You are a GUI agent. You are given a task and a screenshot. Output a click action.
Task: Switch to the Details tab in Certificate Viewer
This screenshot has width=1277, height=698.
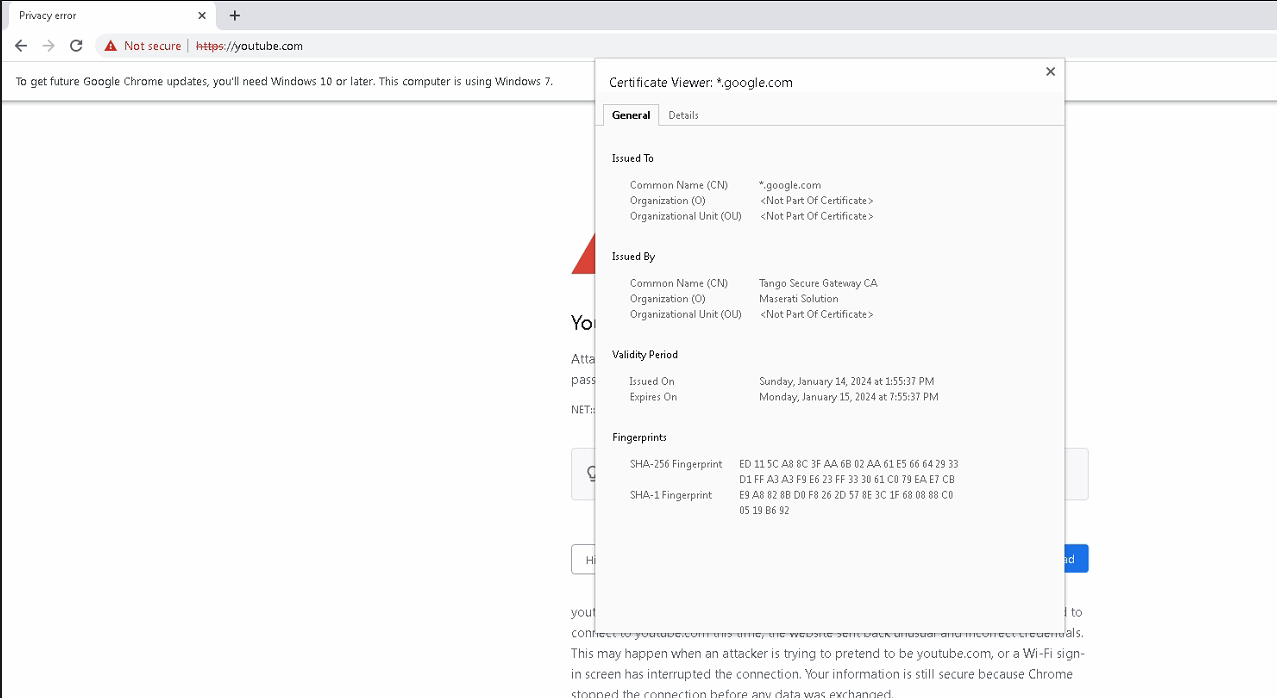coord(683,115)
